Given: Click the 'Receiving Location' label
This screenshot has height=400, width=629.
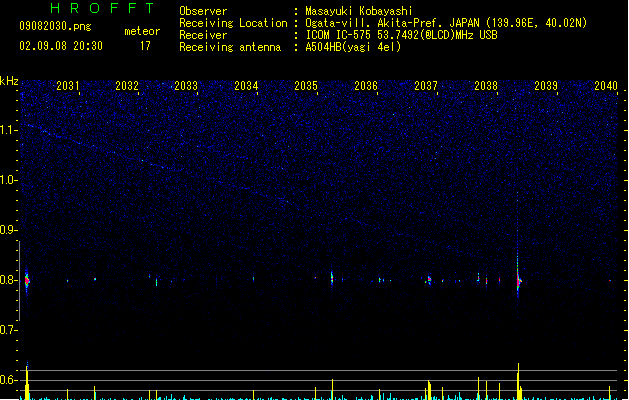Looking at the screenshot, I should pyautogui.click(x=233, y=23).
